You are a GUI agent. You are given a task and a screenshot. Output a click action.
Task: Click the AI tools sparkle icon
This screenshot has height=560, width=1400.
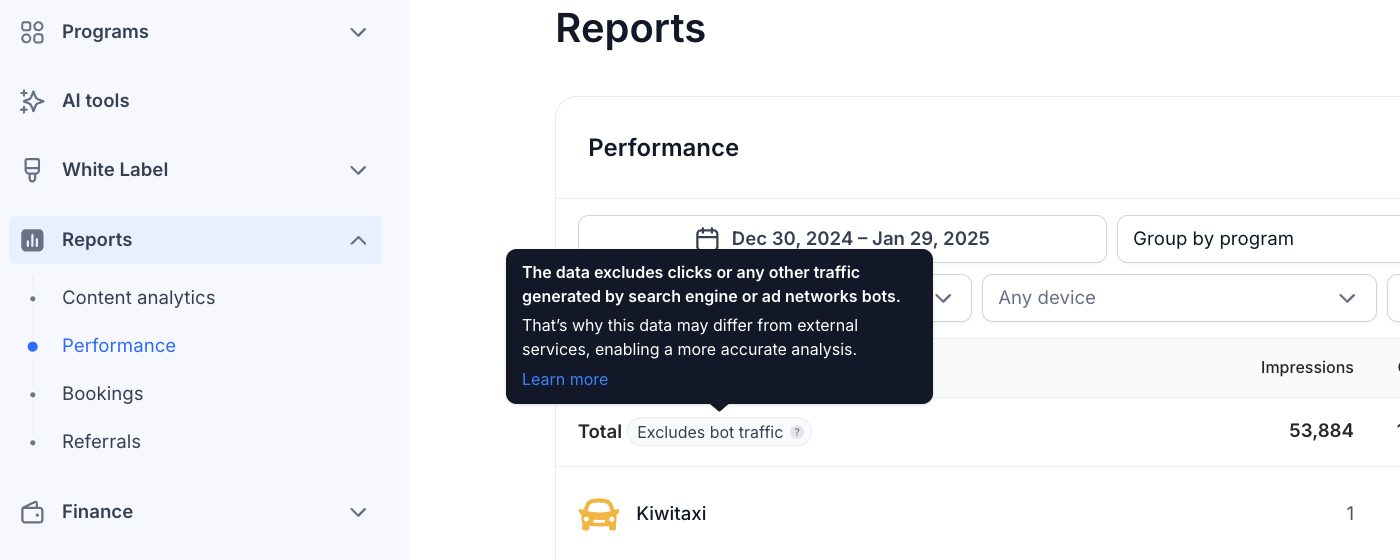click(x=32, y=101)
